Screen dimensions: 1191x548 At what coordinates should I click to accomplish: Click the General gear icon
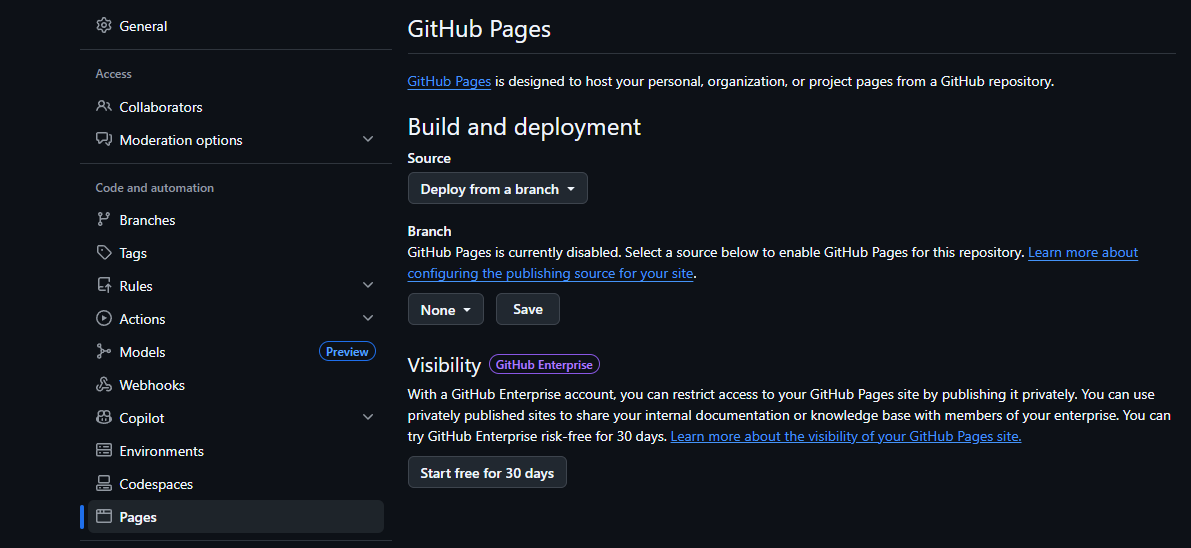pyautogui.click(x=103, y=26)
